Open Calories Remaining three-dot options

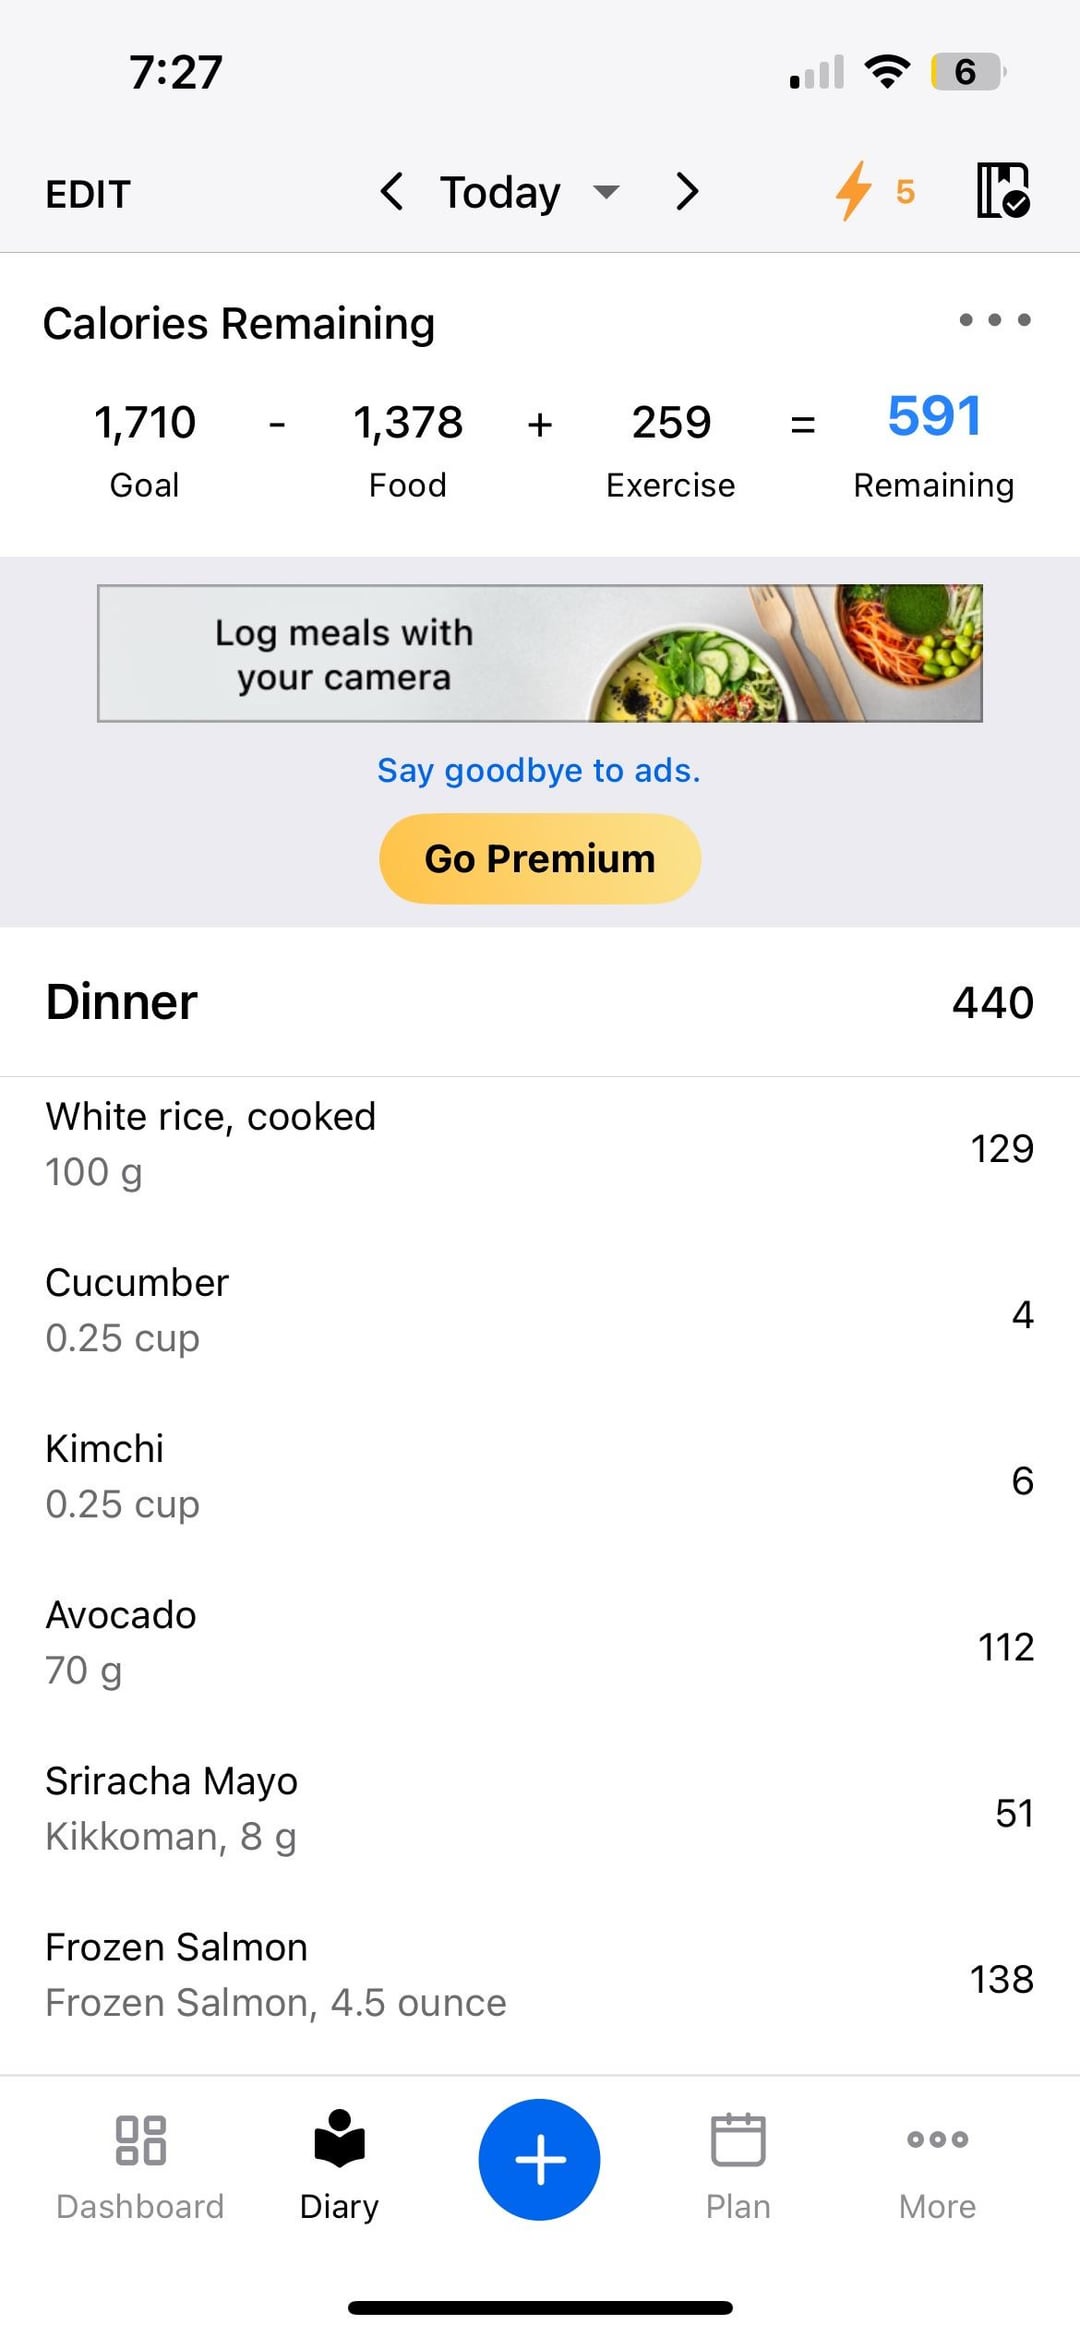tap(994, 320)
